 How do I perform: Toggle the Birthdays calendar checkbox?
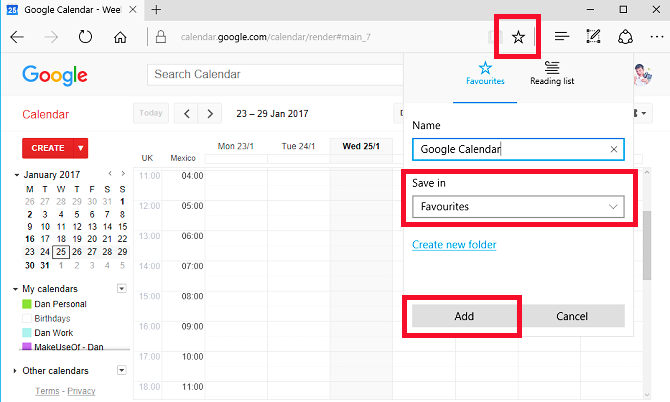click(x=26, y=318)
